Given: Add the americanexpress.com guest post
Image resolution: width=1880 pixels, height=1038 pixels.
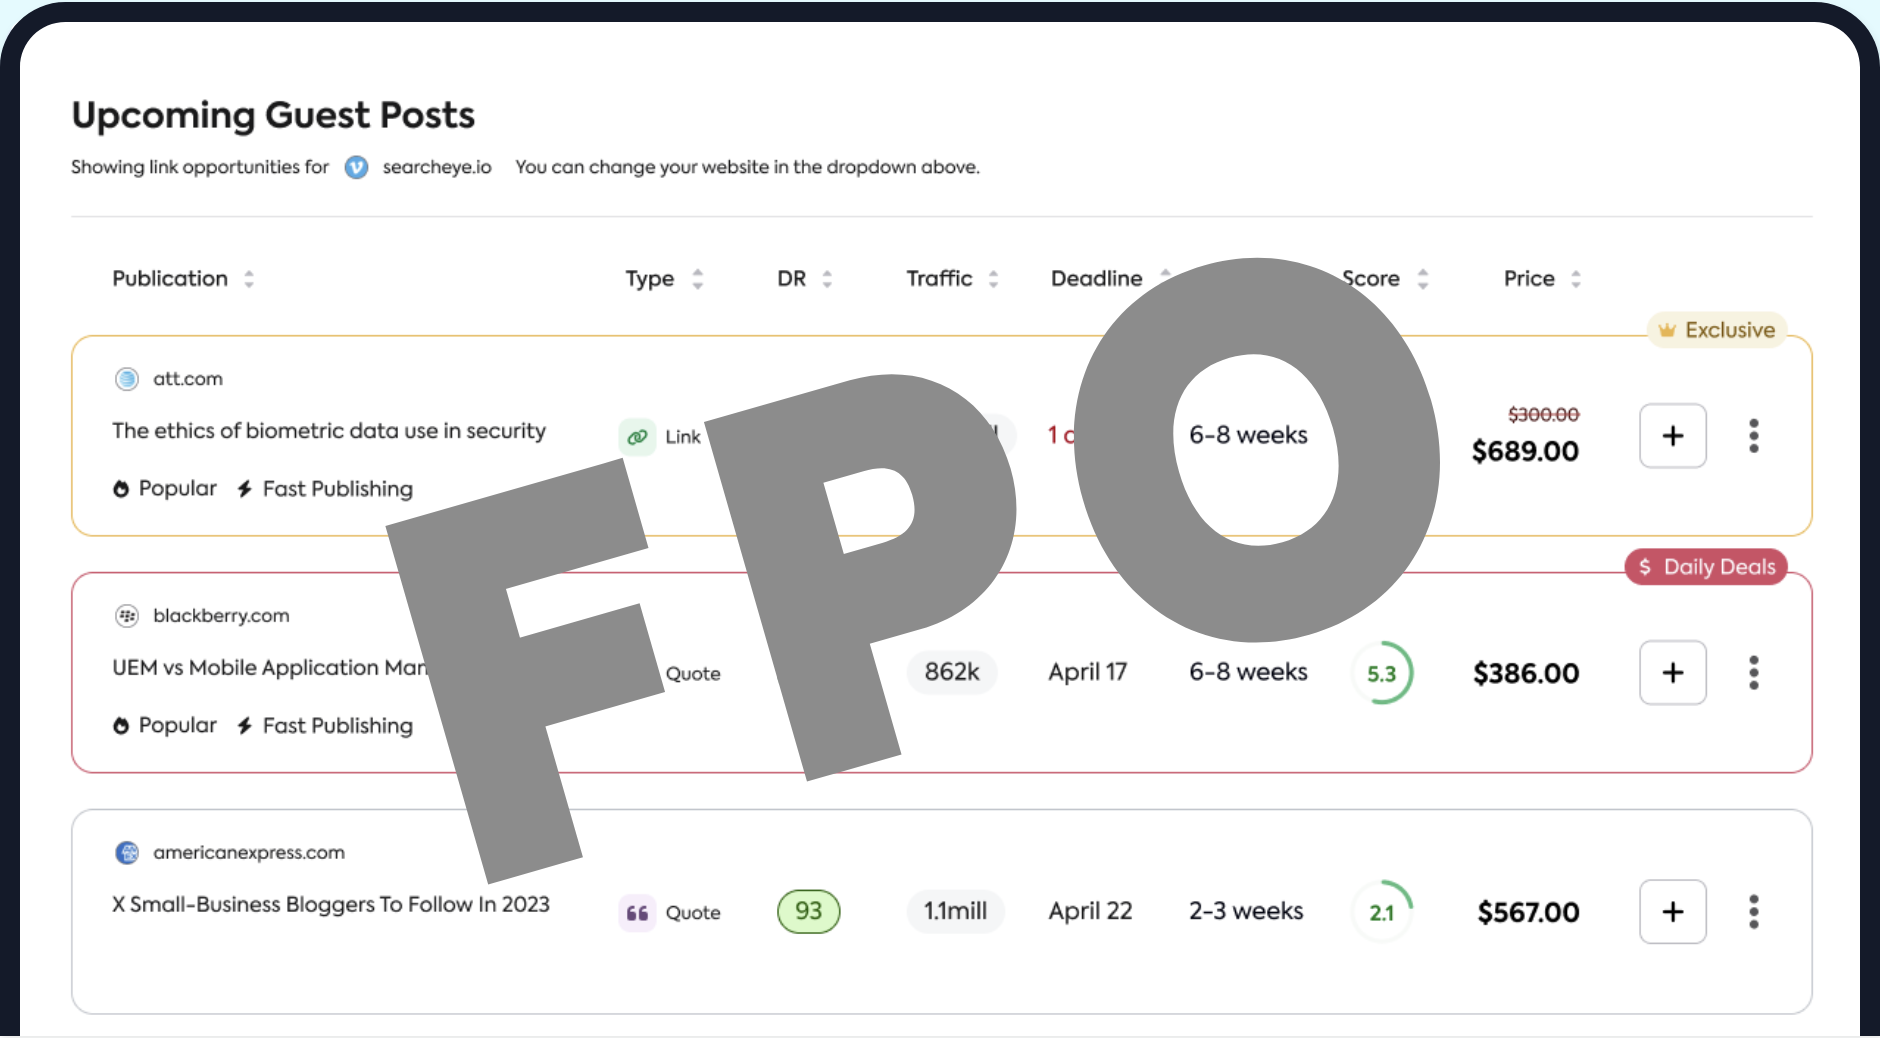Looking at the screenshot, I should click(1673, 912).
